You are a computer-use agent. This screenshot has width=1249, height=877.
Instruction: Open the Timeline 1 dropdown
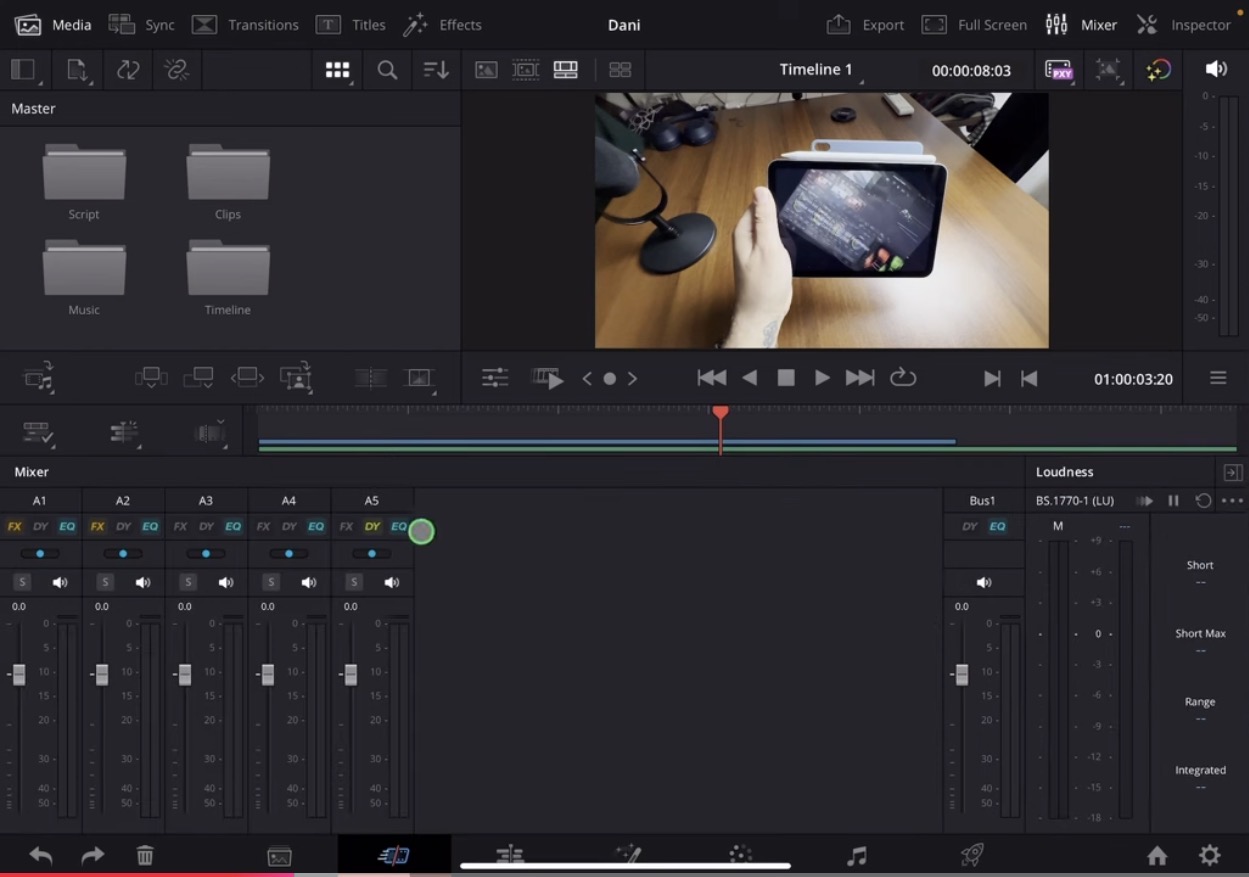(x=818, y=69)
